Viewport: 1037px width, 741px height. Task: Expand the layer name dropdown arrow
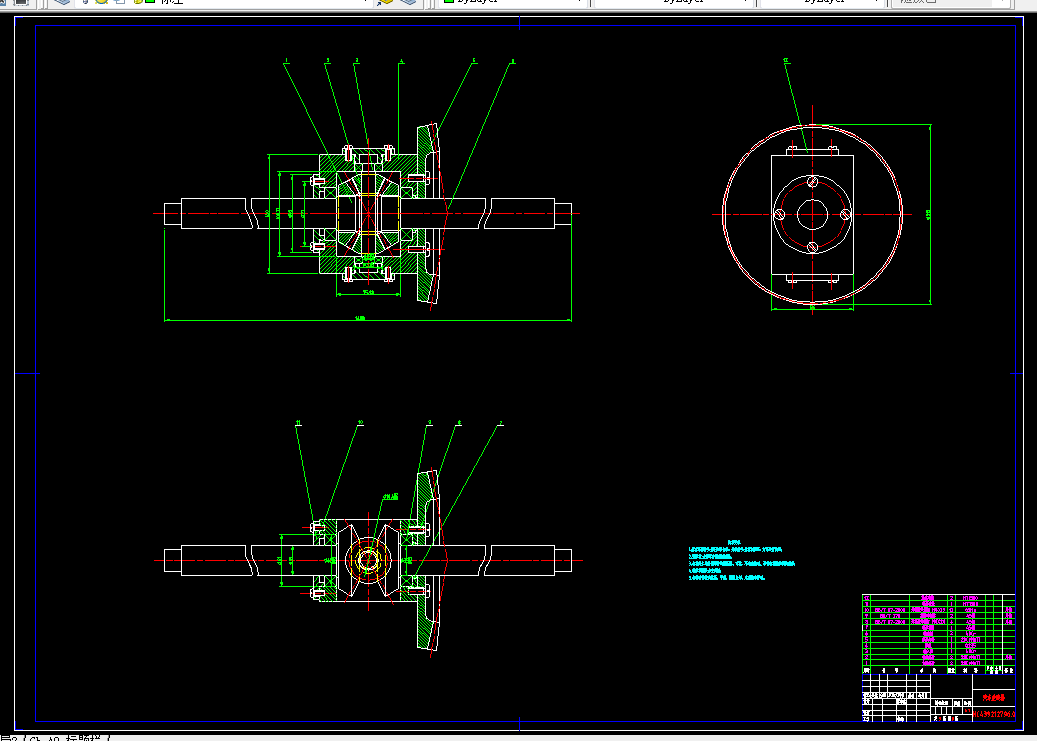point(366,2)
